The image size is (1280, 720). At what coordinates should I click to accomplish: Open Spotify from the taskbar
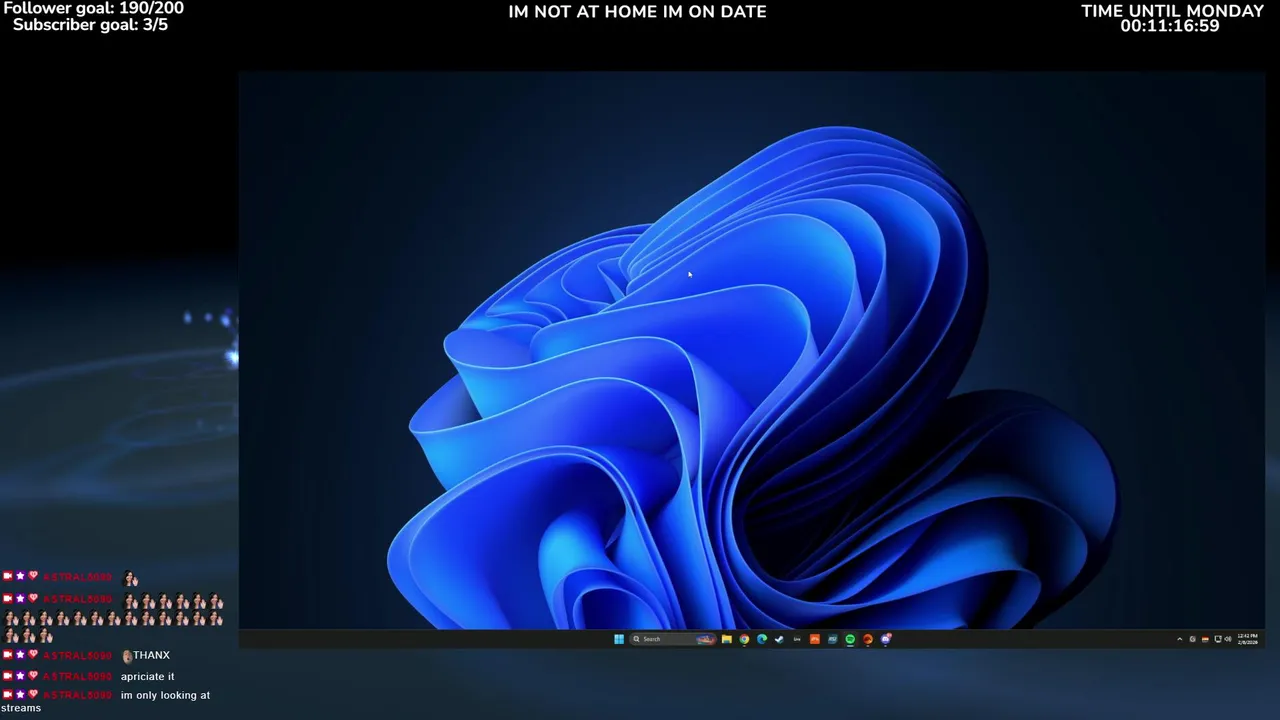(850, 639)
